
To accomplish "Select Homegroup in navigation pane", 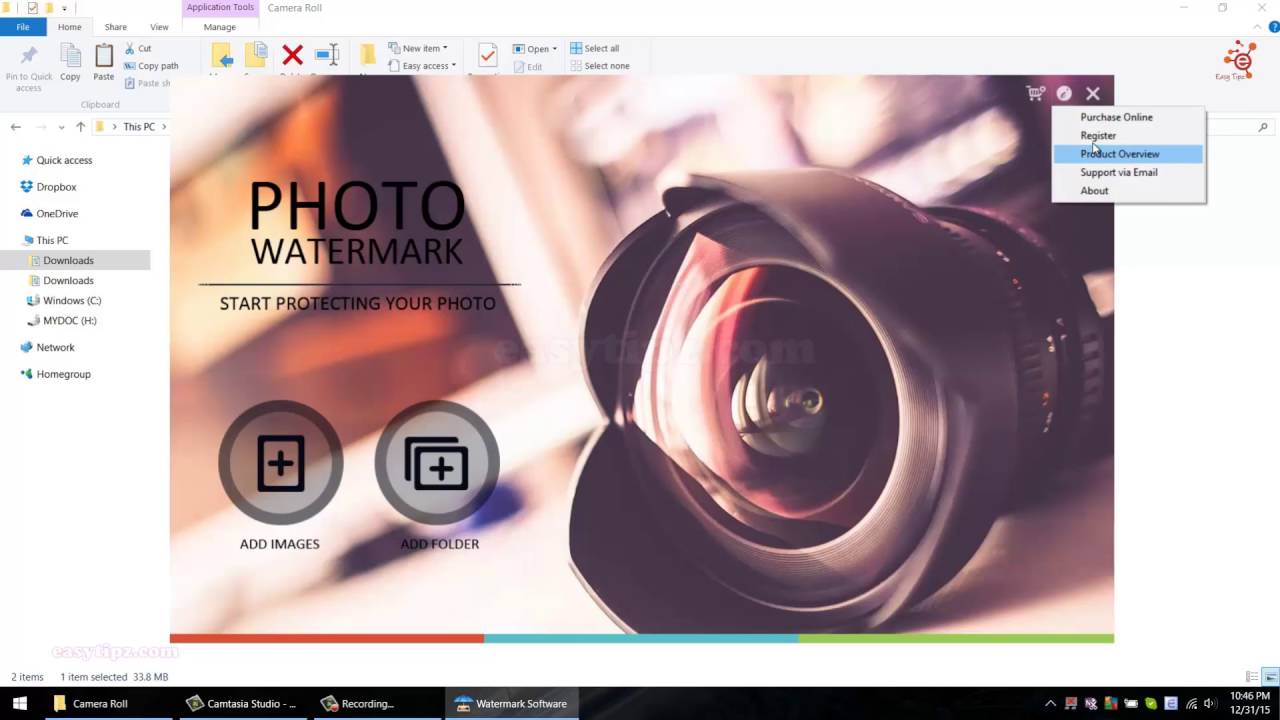I will coord(63,374).
